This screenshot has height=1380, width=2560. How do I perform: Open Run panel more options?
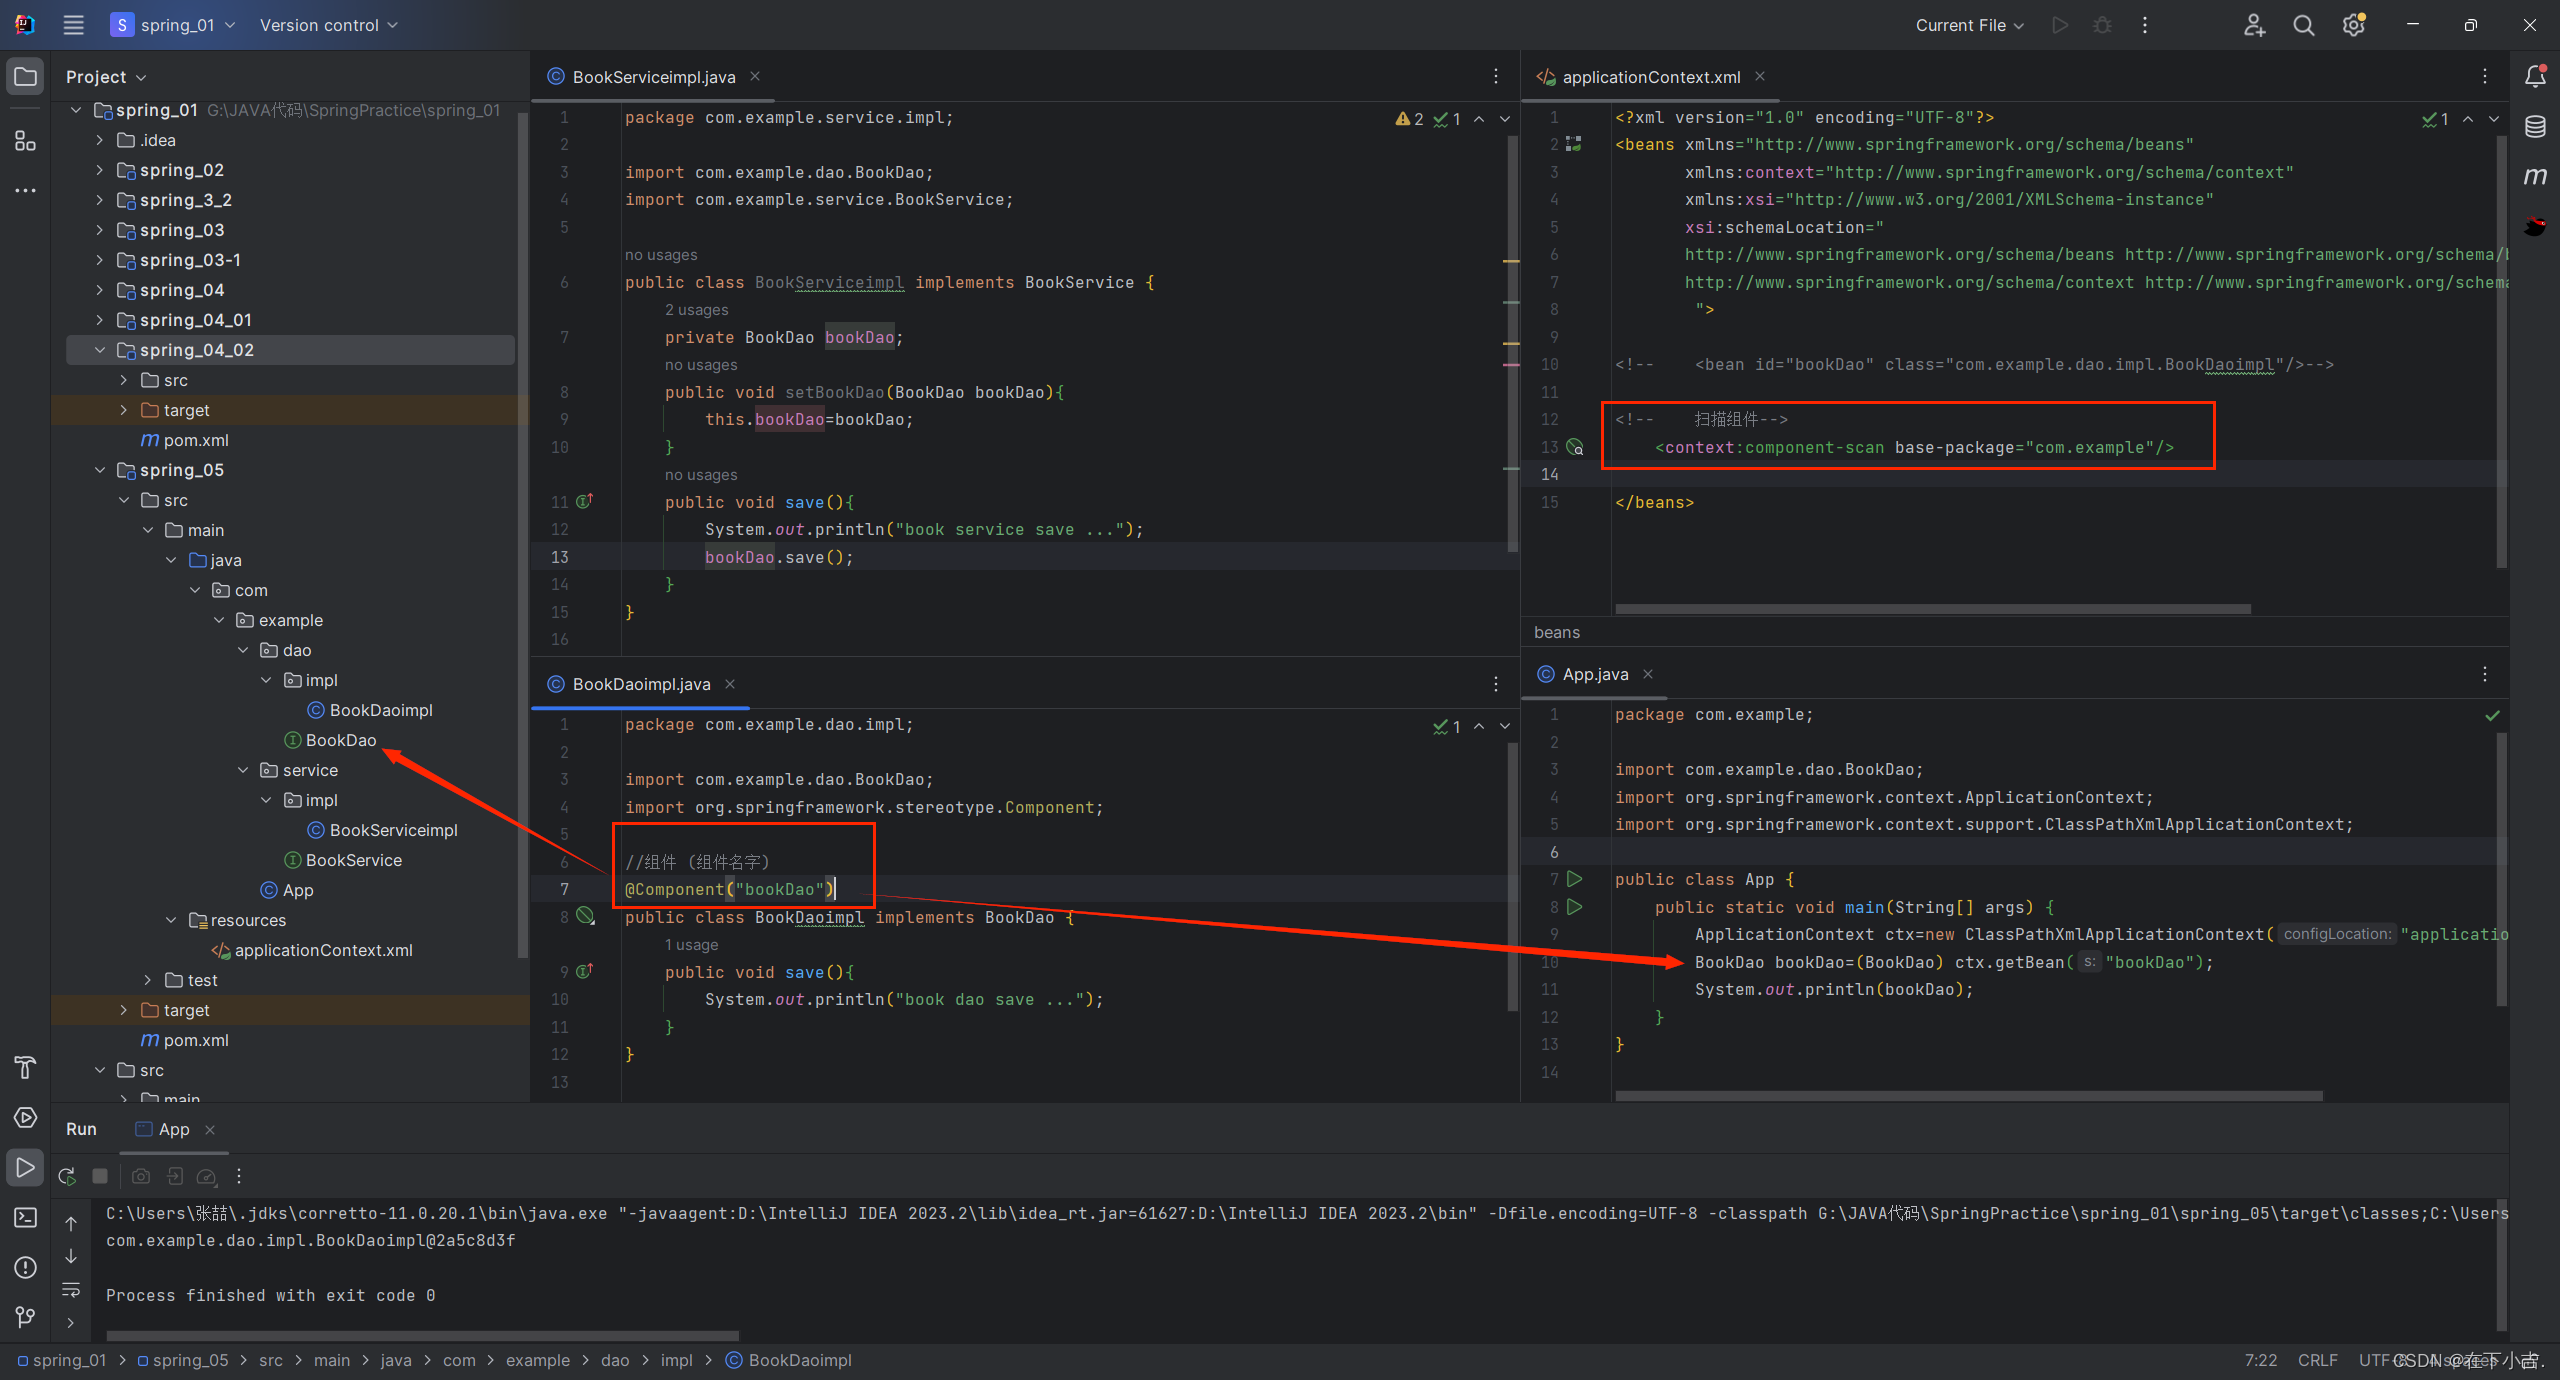point(239,1176)
